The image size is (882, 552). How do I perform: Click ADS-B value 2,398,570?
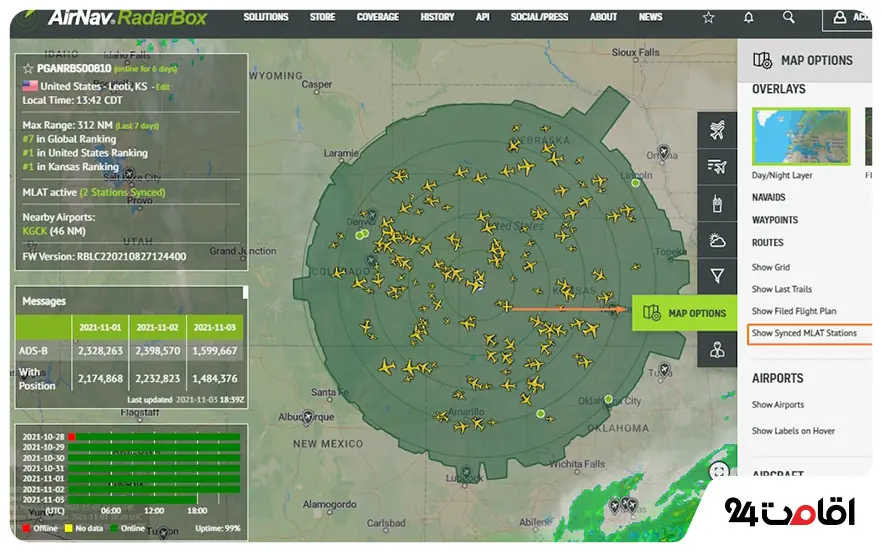pyautogui.click(x=158, y=351)
